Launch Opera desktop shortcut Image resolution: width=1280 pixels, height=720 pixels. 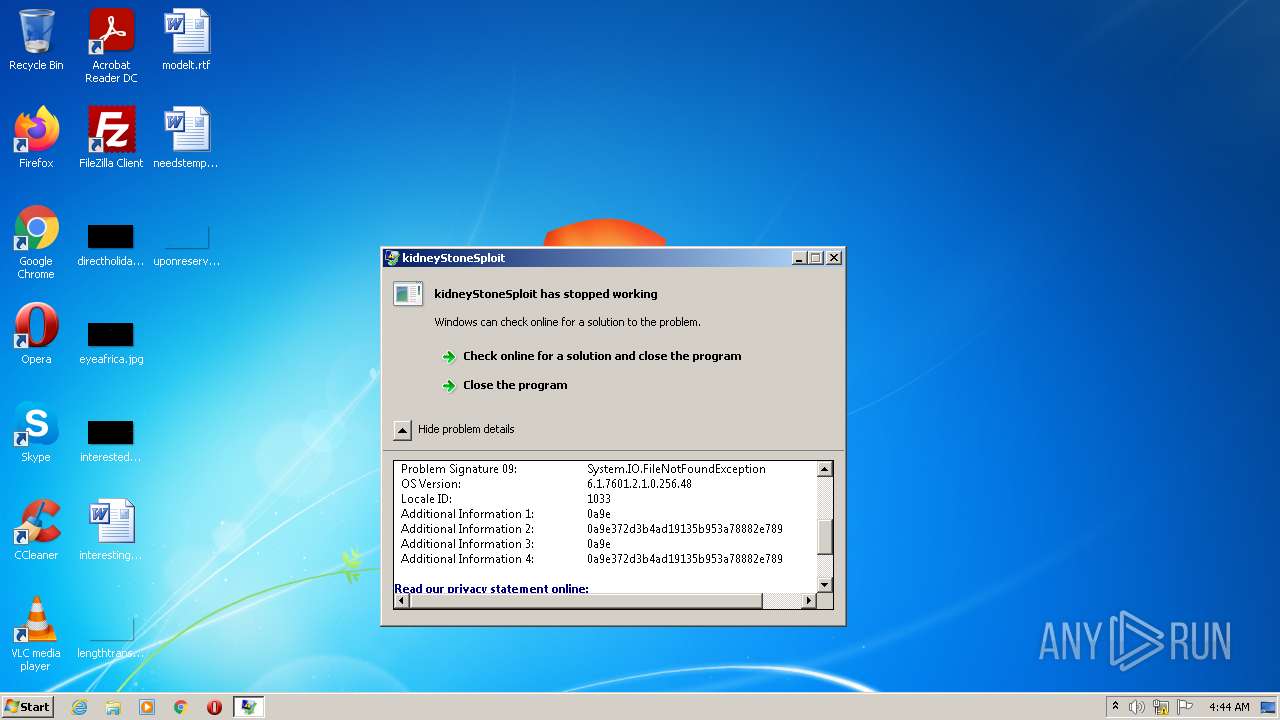[36, 334]
